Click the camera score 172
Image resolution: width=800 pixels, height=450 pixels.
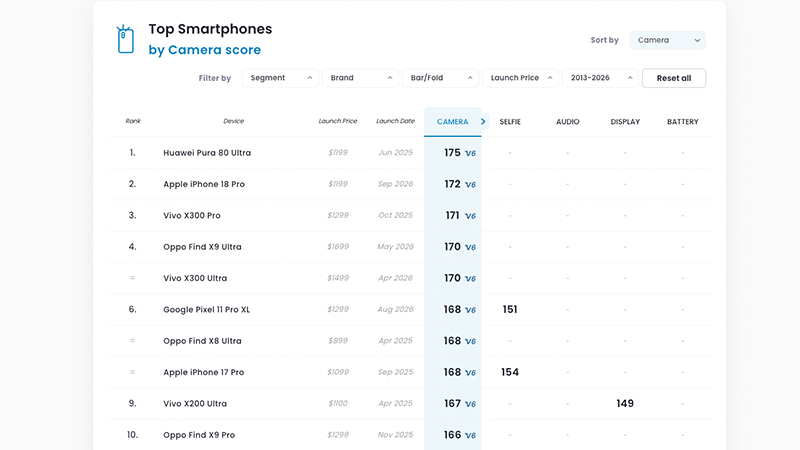click(x=452, y=184)
